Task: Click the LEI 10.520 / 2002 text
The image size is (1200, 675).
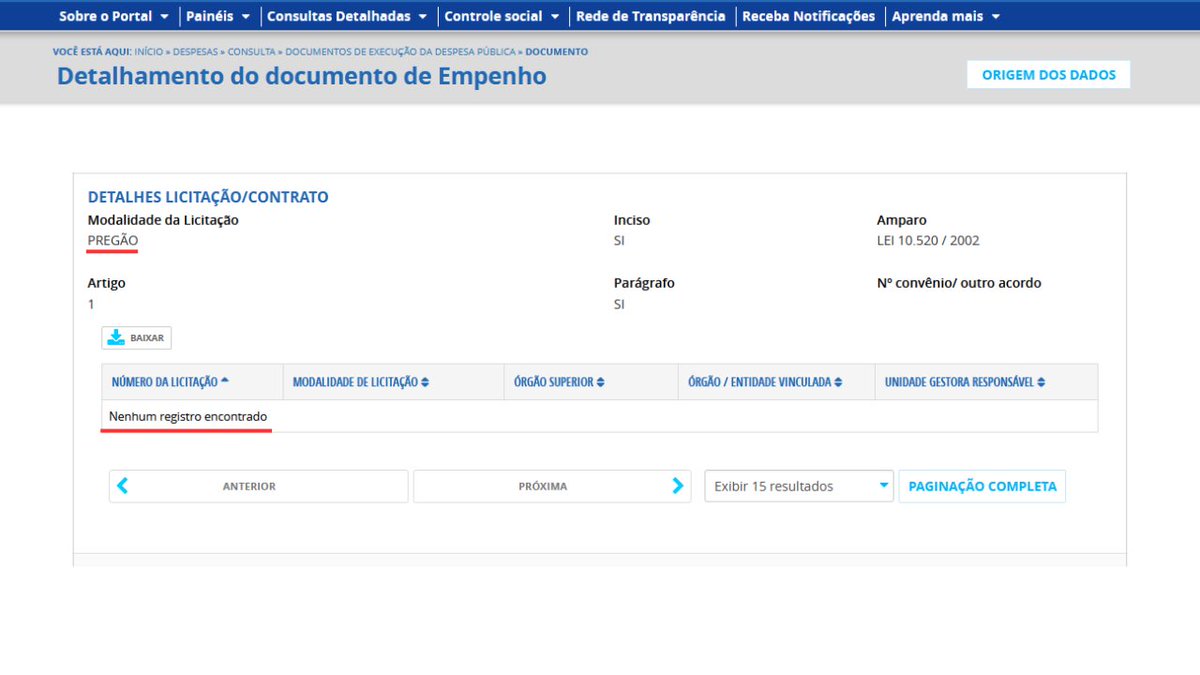Action: [928, 241]
